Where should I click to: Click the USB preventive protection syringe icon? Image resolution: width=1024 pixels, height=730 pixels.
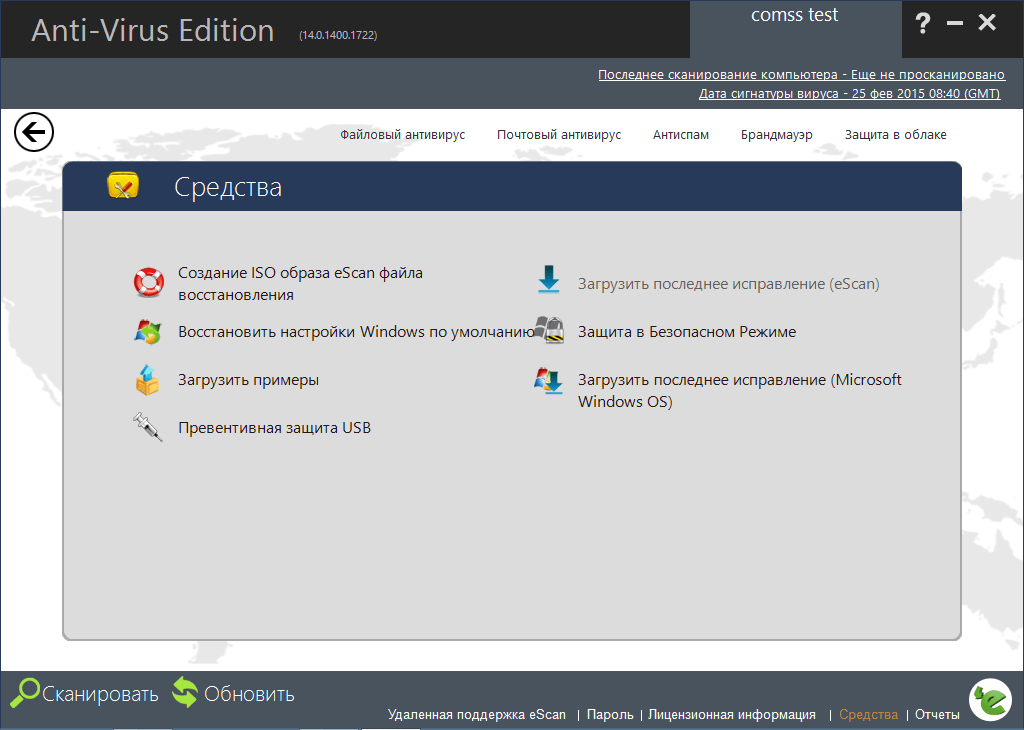pos(146,428)
